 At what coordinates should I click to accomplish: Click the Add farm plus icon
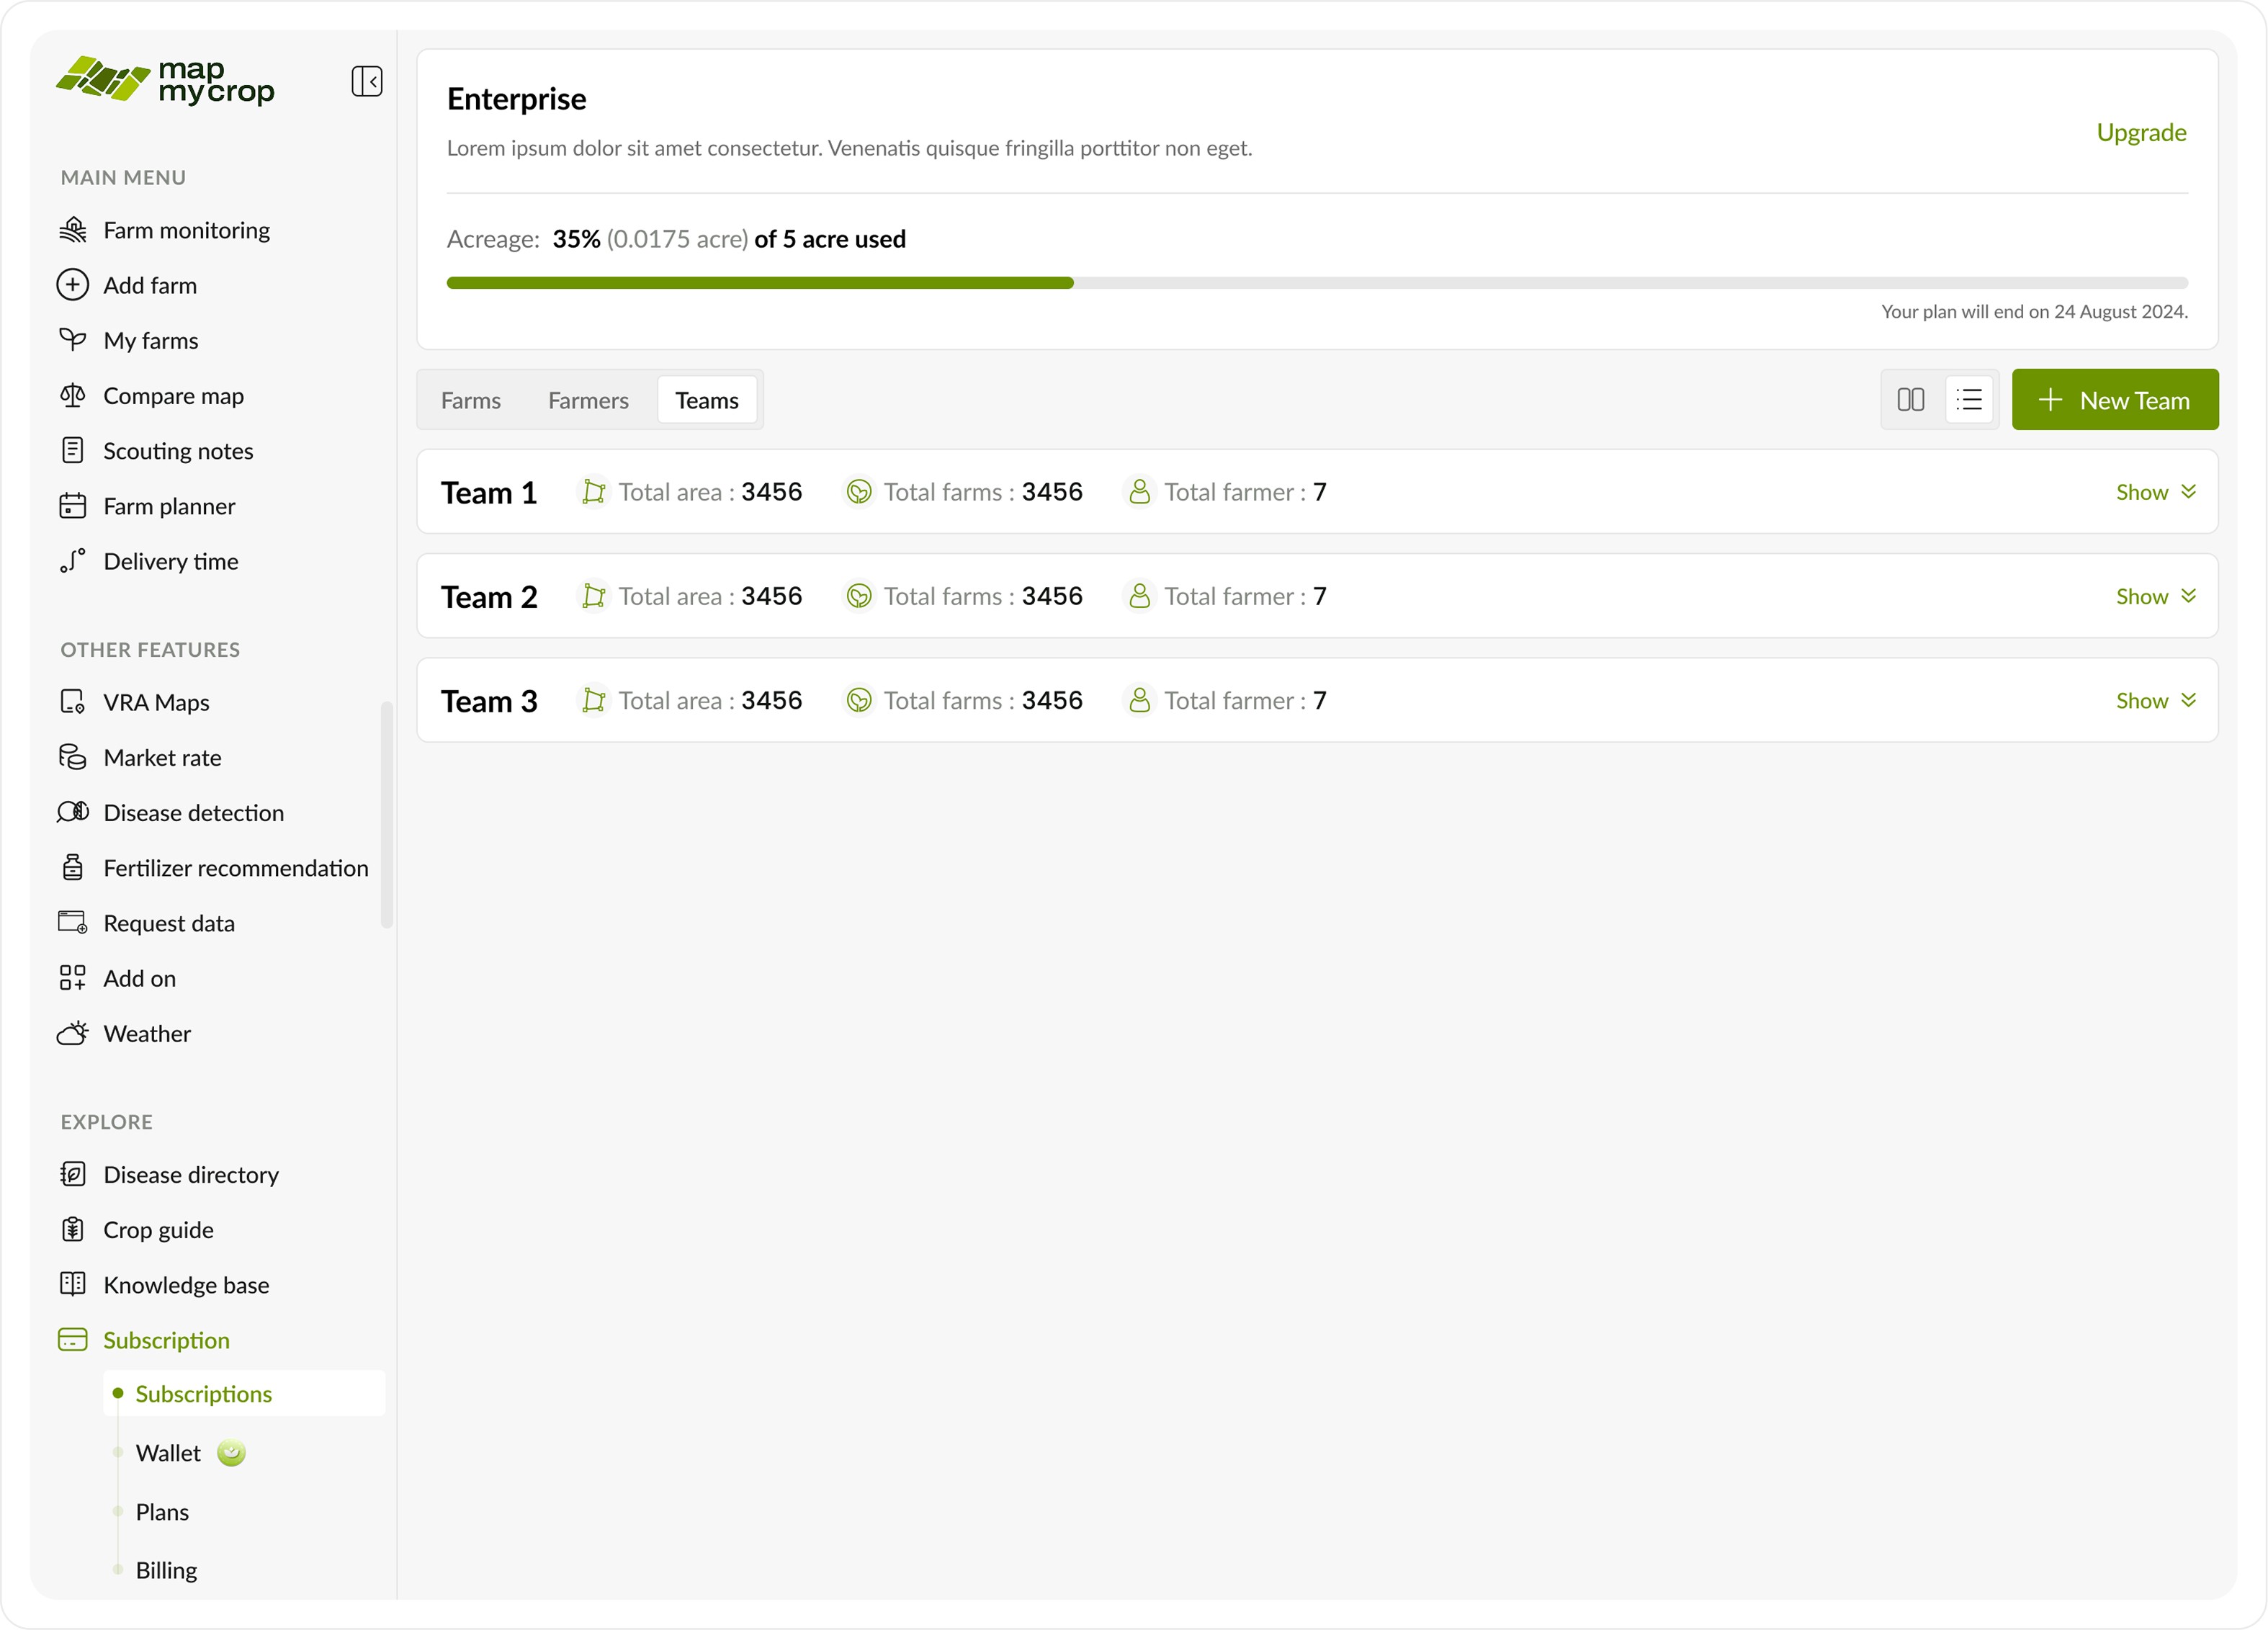click(x=73, y=285)
